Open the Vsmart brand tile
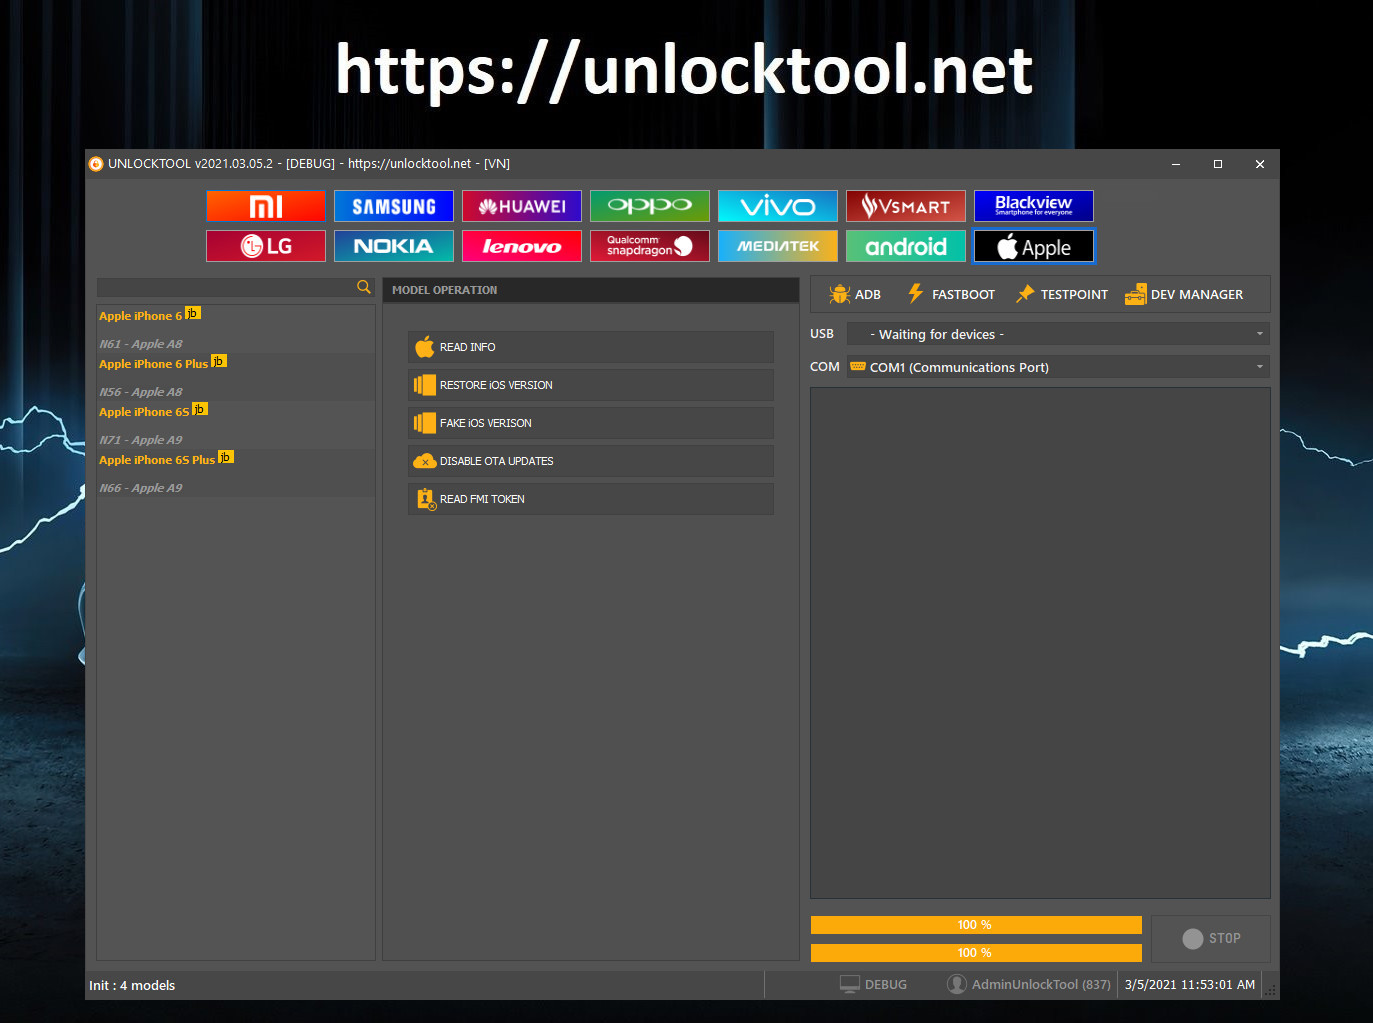Screen dimensions: 1373x1023 pyautogui.click(x=906, y=206)
